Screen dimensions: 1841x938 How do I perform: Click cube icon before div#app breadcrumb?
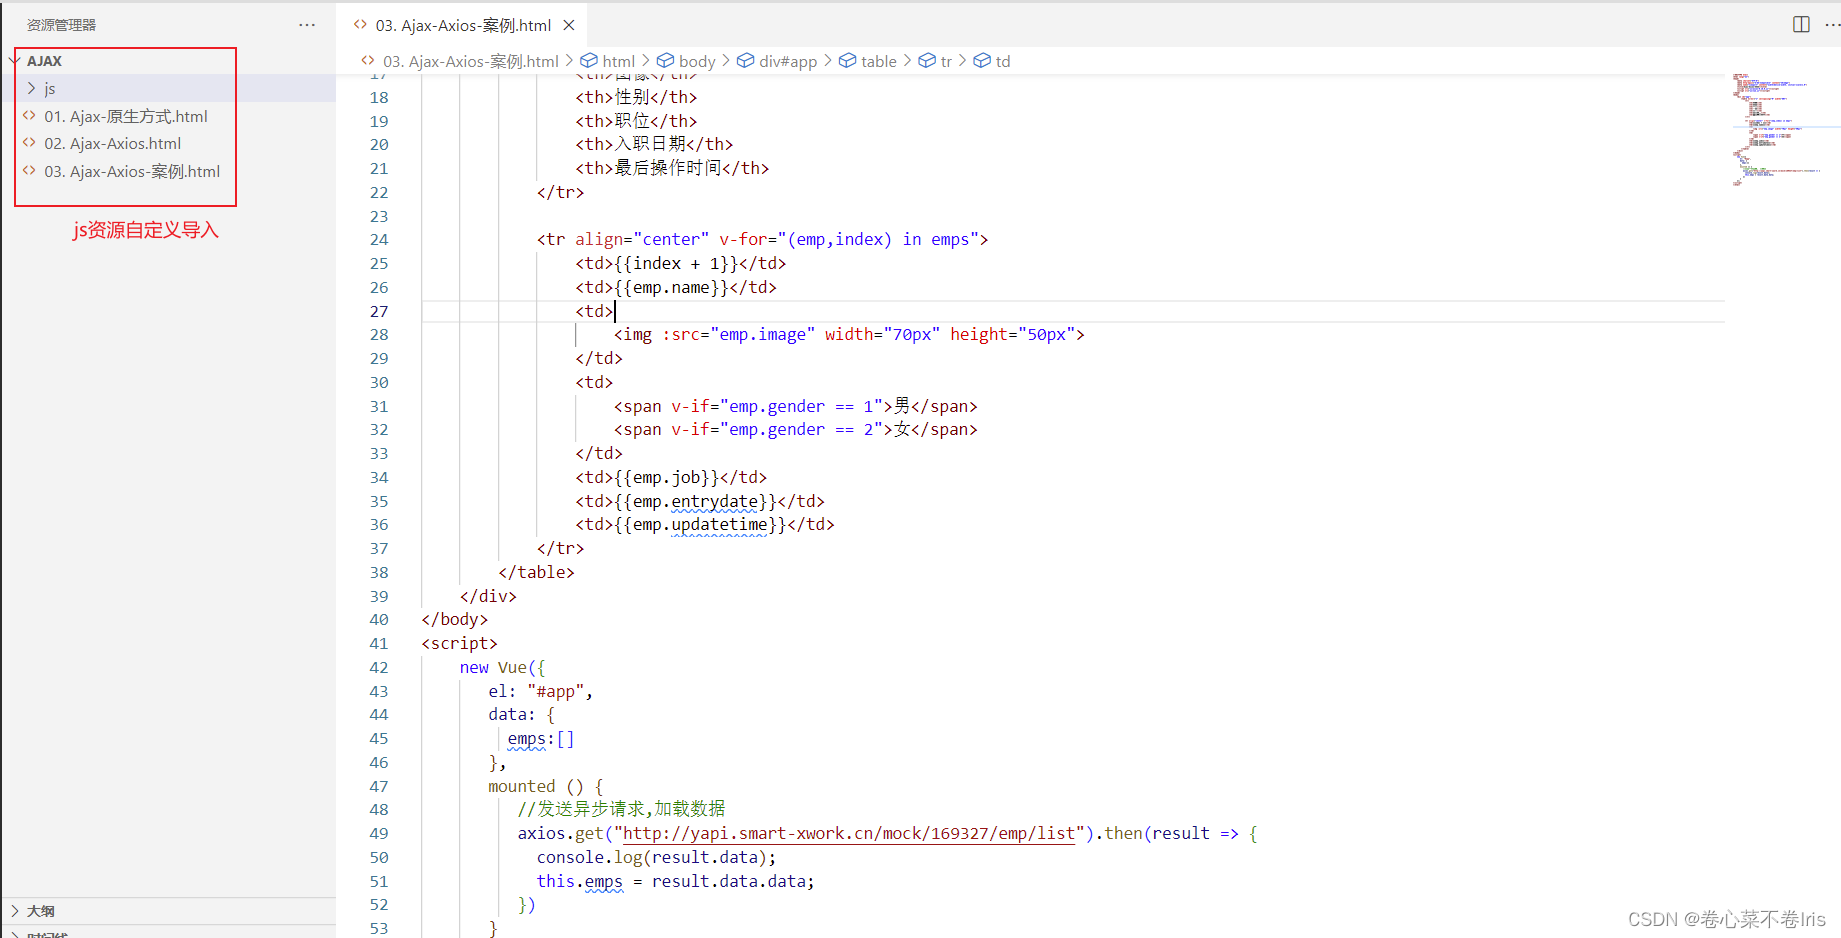(x=745, y=61)
